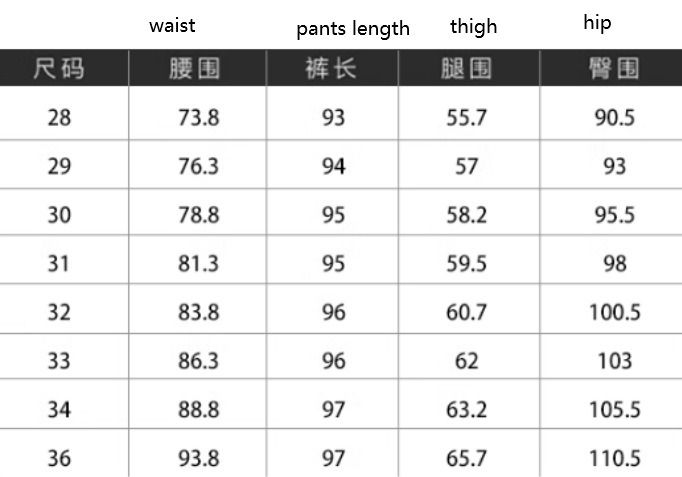This screenshot has height=477, width=682.
Task: Click thigh value 59.5
Action: 466,264
